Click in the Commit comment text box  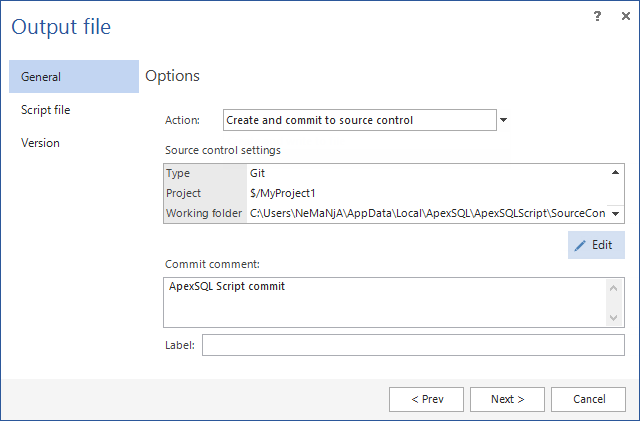(385, 302)
